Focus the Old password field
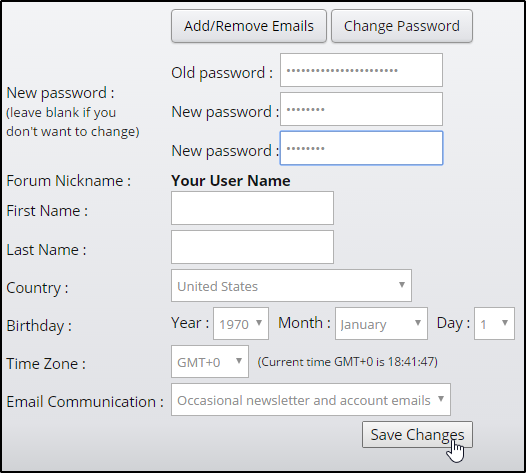The width and height of the screenshot is (526, 473). pos(361,70)
